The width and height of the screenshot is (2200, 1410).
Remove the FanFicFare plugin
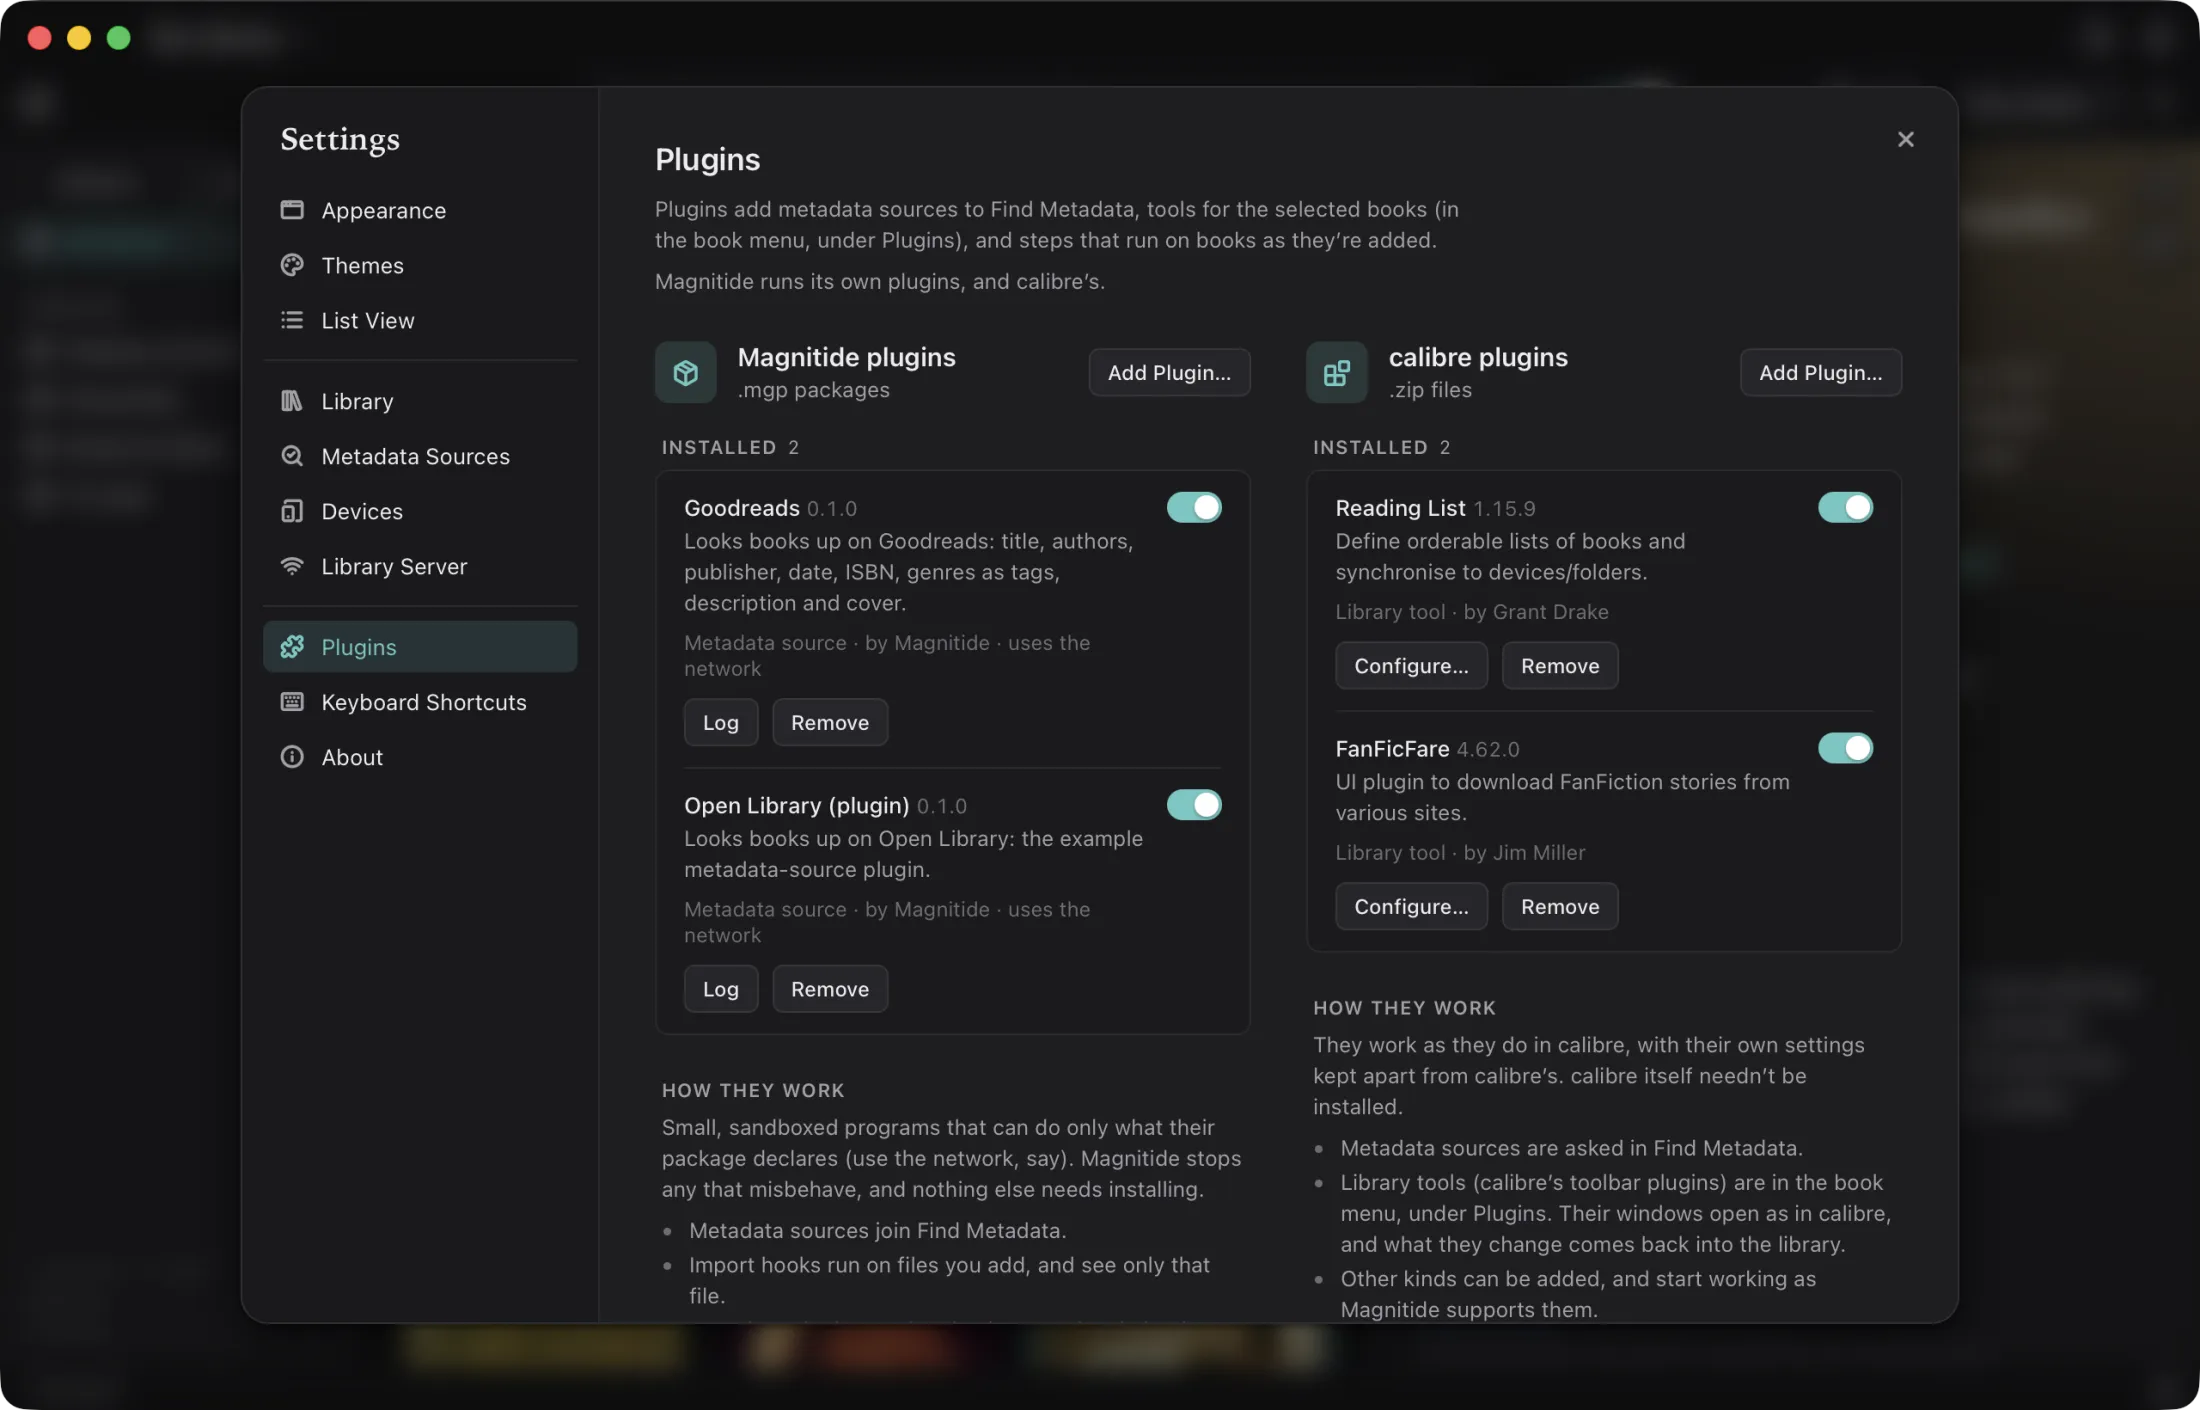tap(1560, 906)
